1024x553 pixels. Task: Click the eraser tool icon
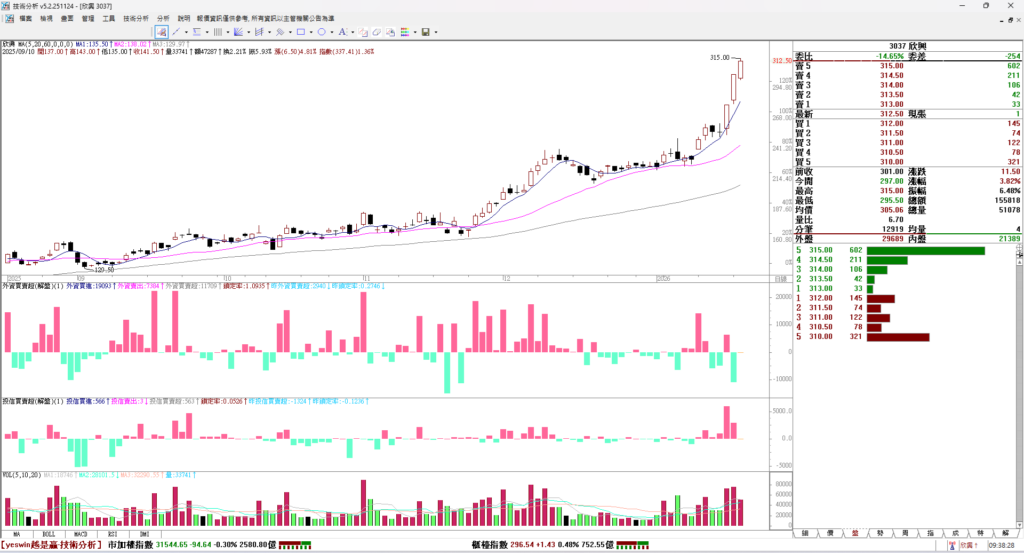pyautogui.click(x=365, y=32)
